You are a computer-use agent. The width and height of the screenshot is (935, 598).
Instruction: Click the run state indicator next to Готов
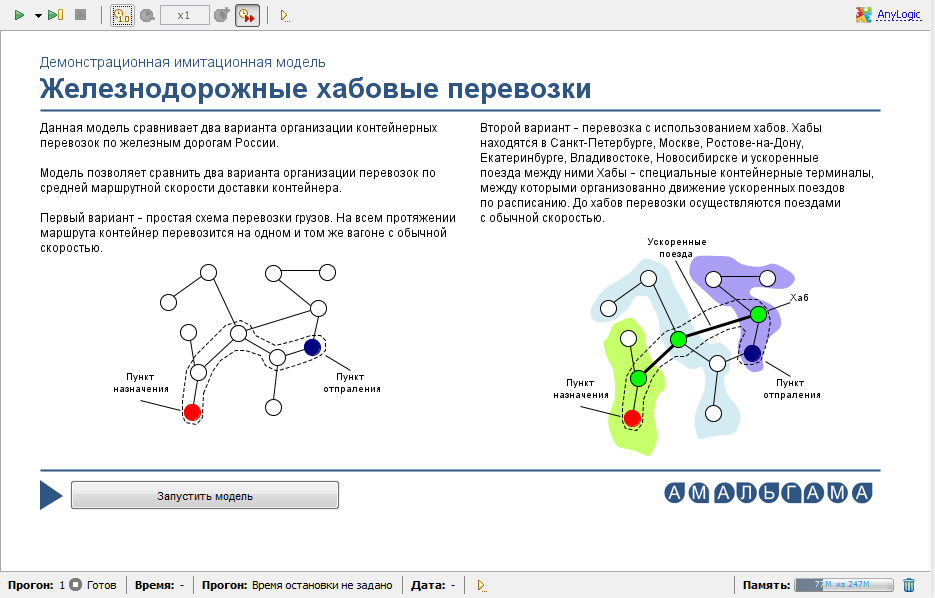76,585
